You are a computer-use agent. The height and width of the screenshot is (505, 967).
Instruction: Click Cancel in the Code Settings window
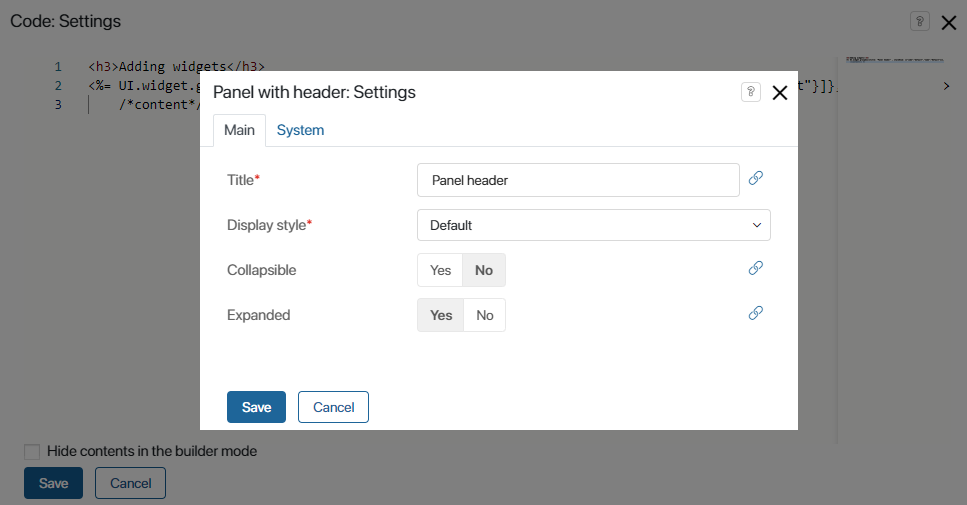pos(130,483)
